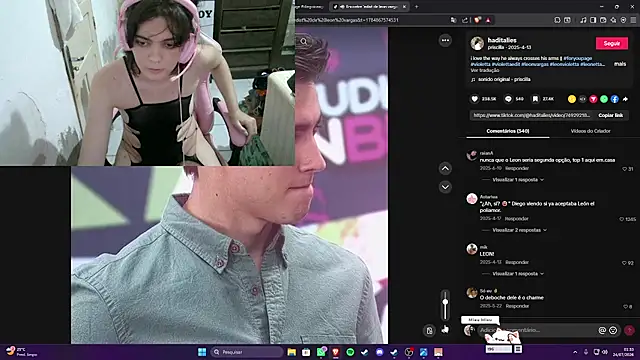Click the search magnifier on the video

[x=304, y=41]
